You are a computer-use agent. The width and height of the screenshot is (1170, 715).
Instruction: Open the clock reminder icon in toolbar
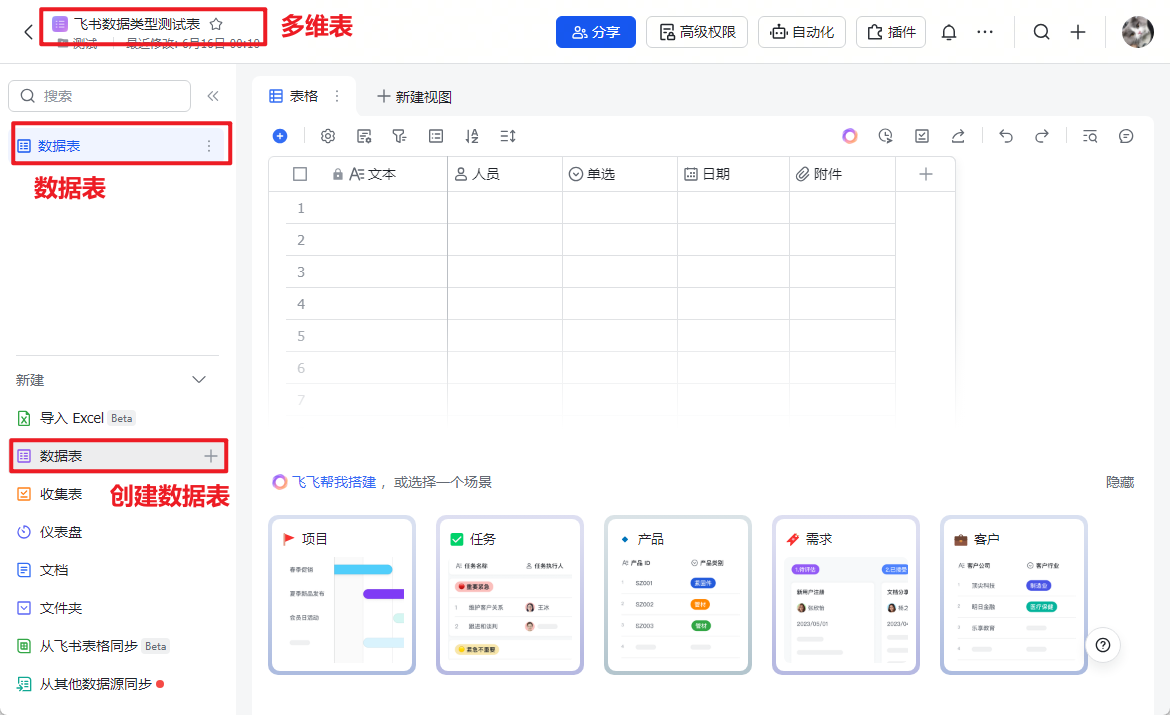point(886,136)
